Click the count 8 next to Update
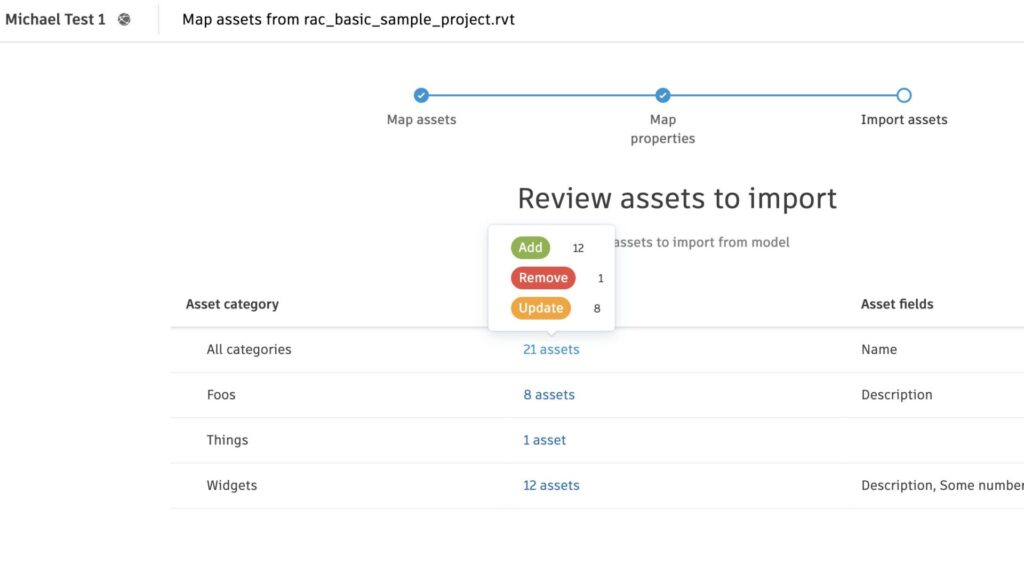1024x572 pixels. pyautogui.click(x=597, y=308)
